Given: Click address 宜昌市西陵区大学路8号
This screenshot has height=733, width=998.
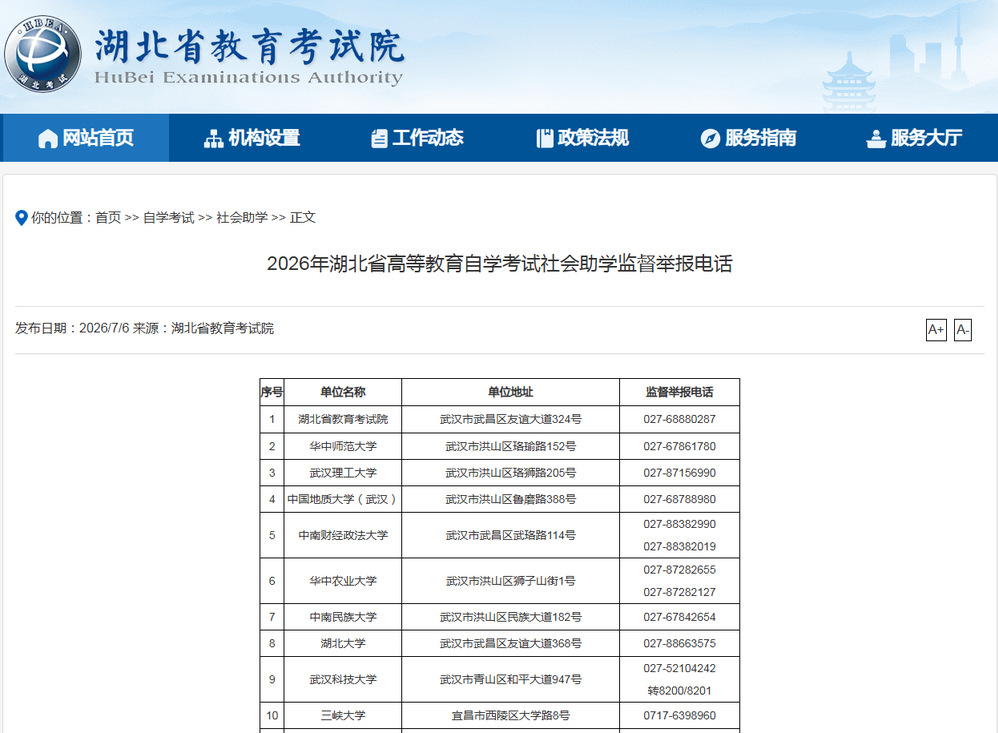Looking at the screenshot, I should coord(510,716).
